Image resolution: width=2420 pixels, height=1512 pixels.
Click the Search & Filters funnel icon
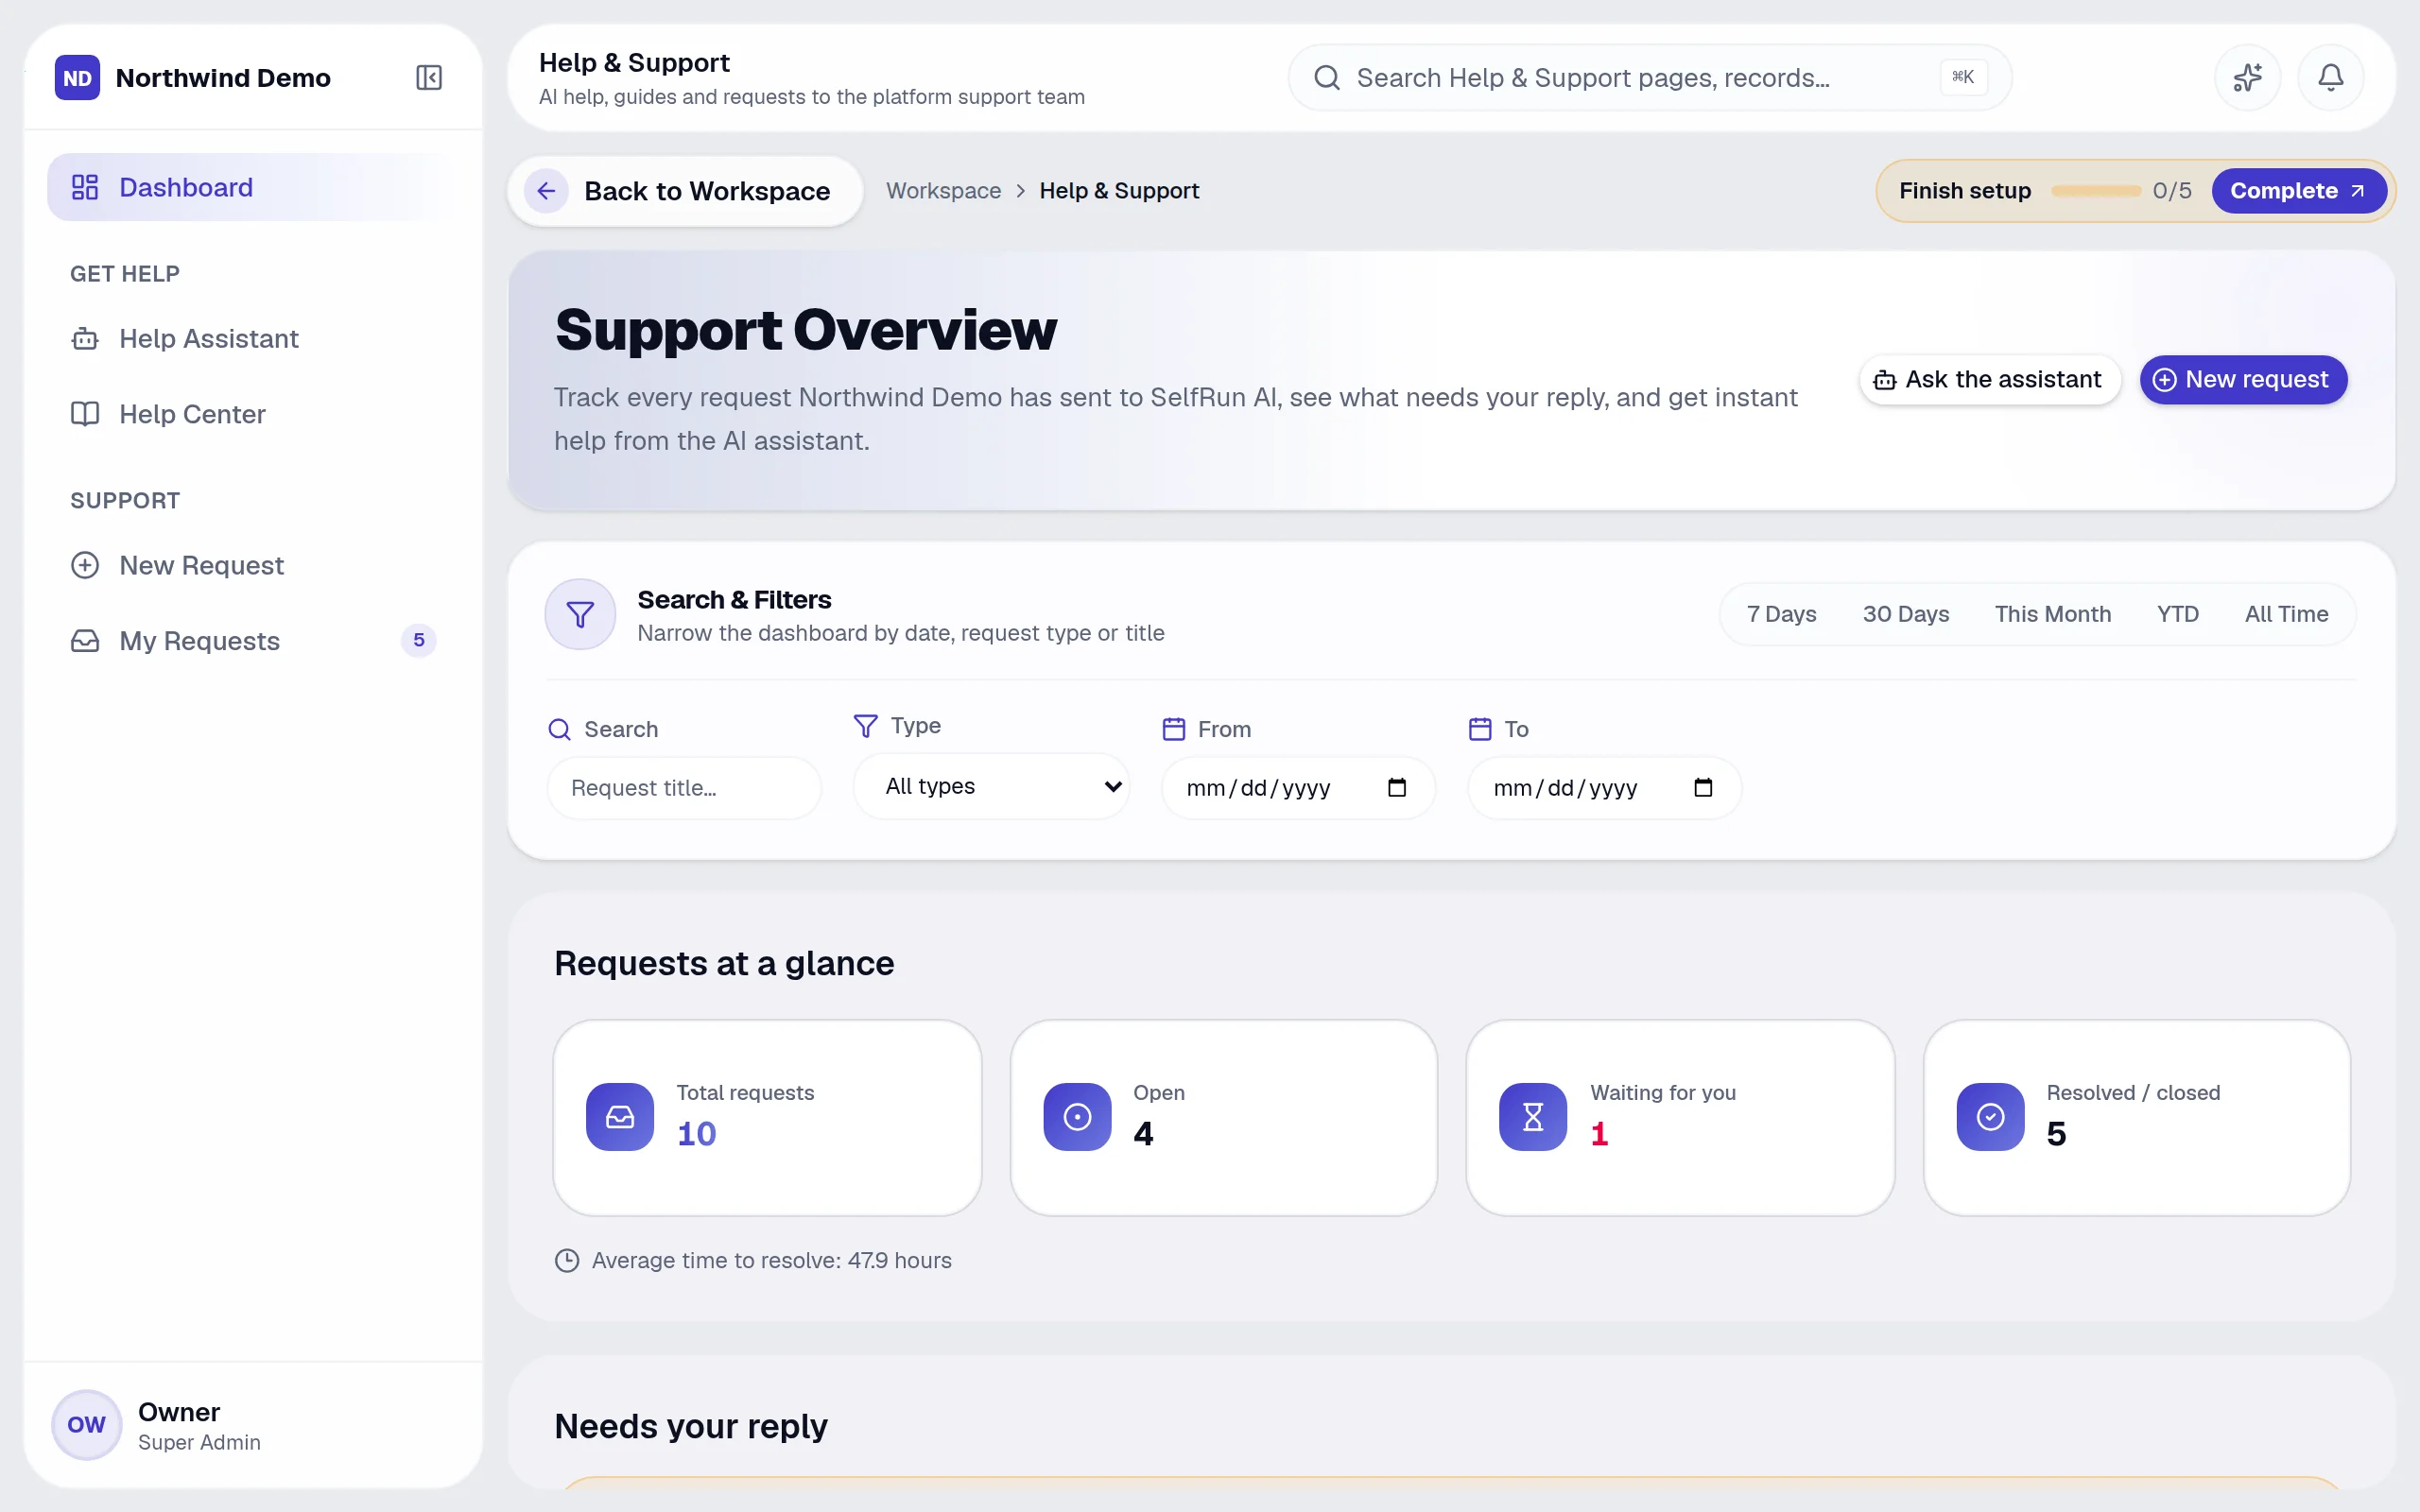pos(580,614)
